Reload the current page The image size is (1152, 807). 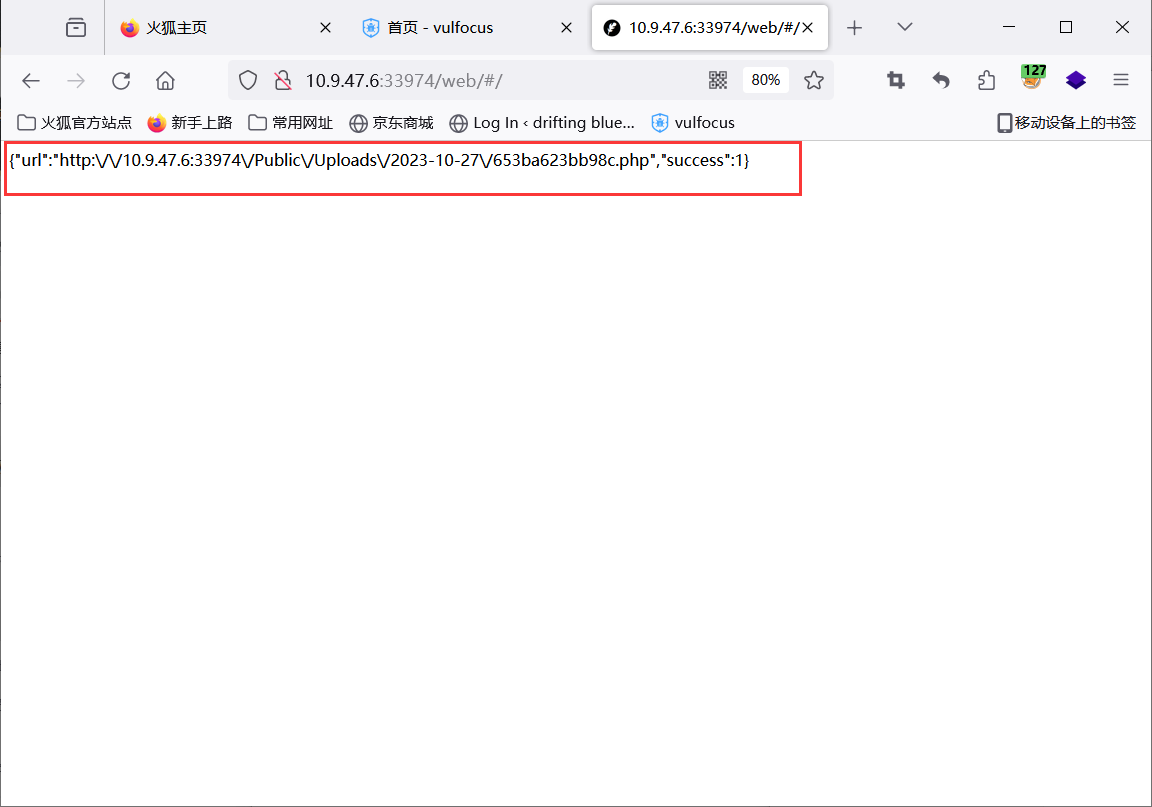(121, 81)
